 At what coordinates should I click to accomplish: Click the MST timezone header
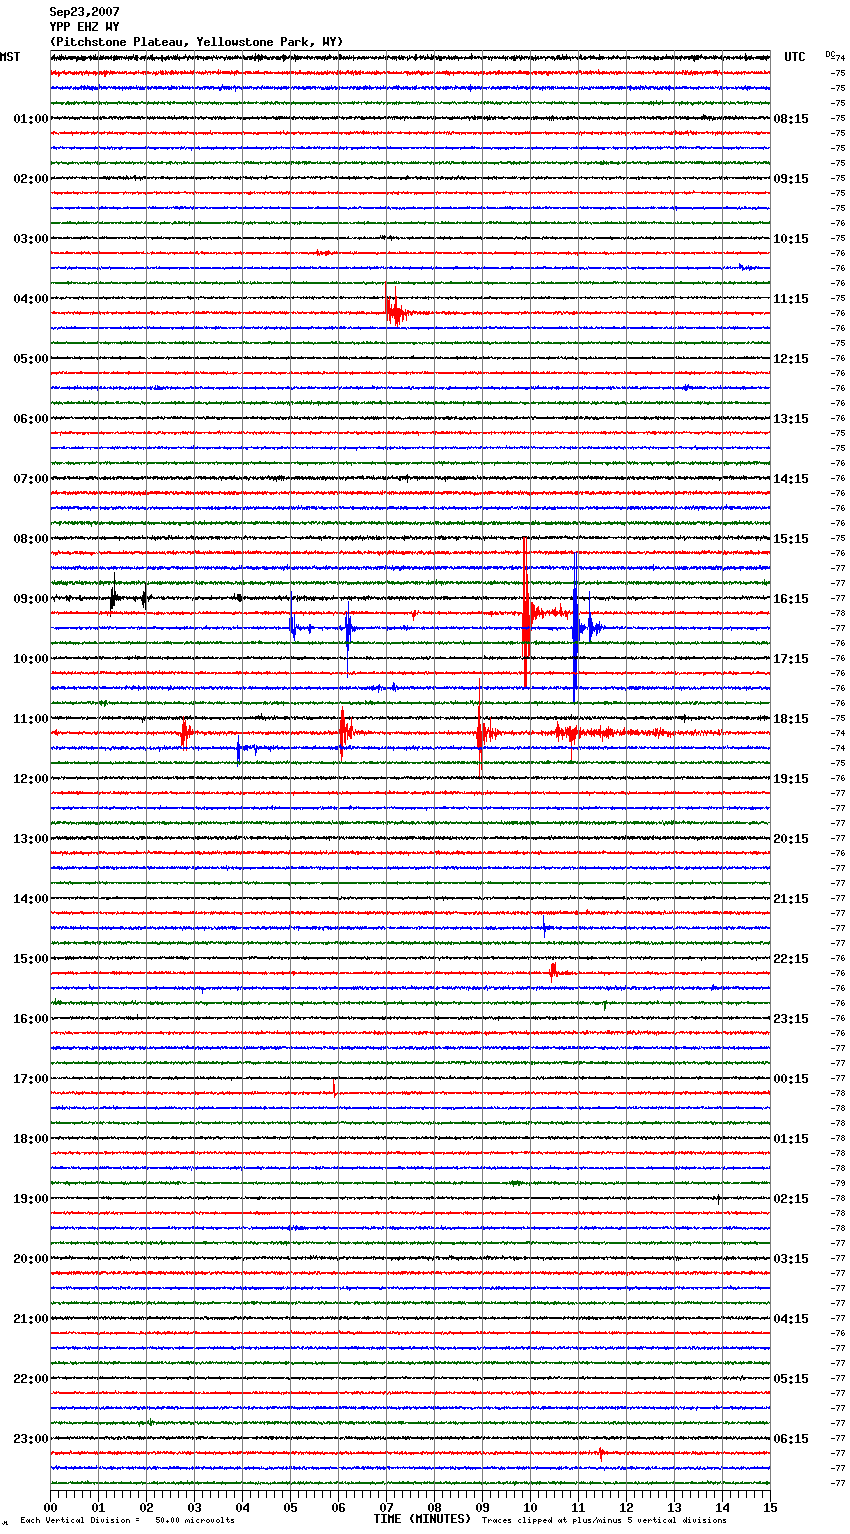click(10, 57)
